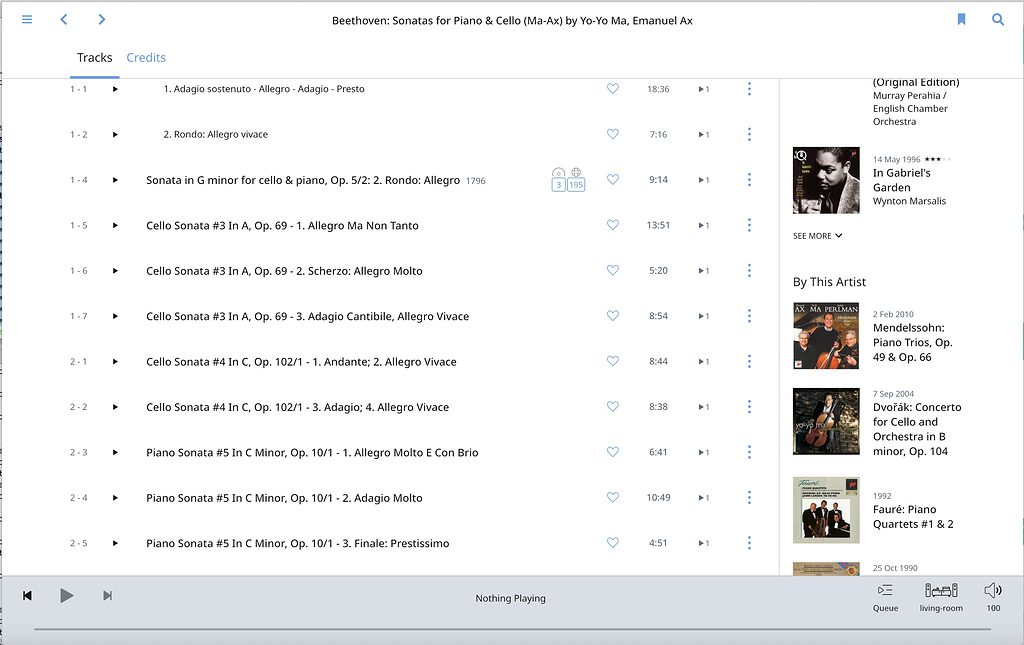Open the more options menu for Op. 69 Allegro Ma Non Tanto
This screenshot has height=645, width=1024.
749,225
